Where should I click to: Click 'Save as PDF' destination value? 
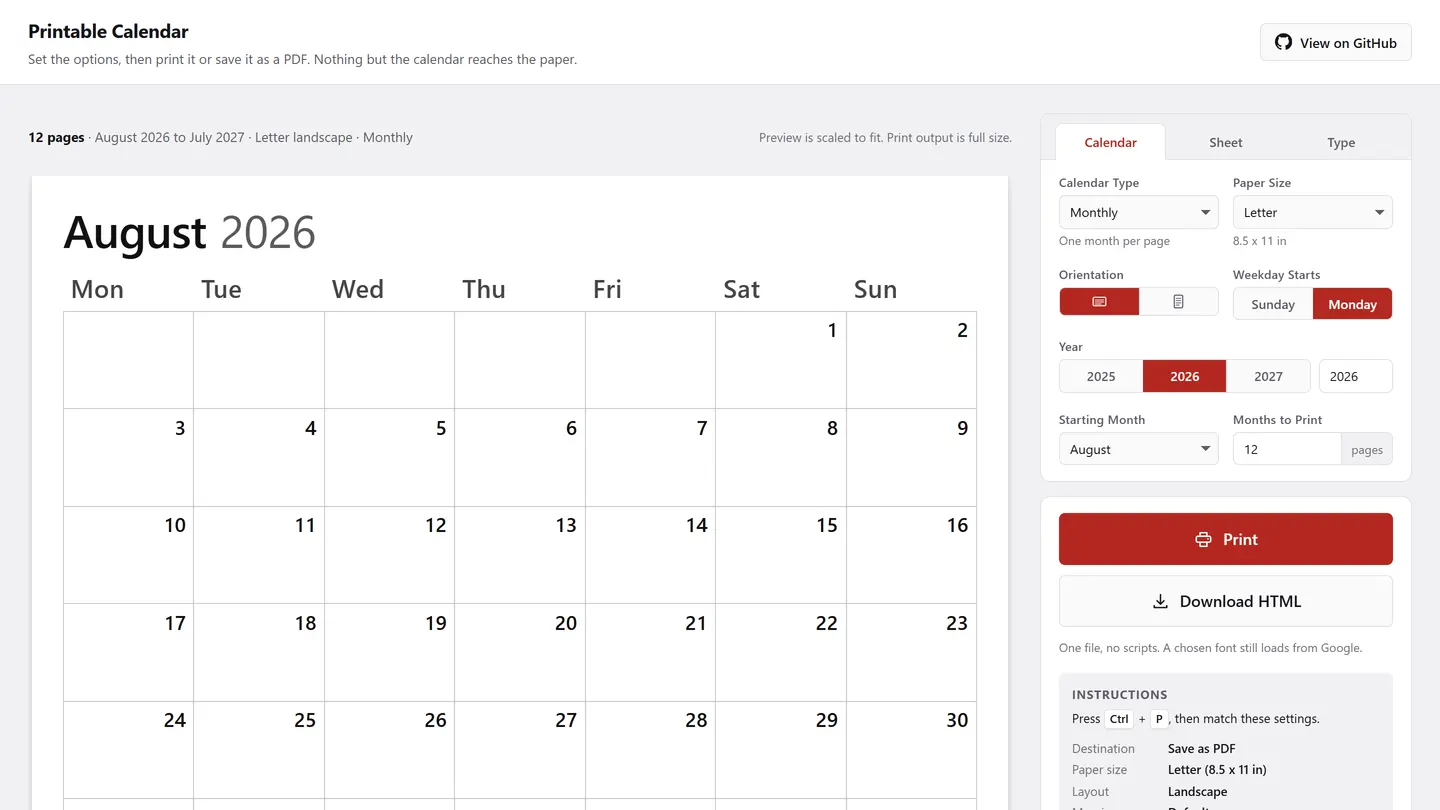click(x=1201, y=748)
